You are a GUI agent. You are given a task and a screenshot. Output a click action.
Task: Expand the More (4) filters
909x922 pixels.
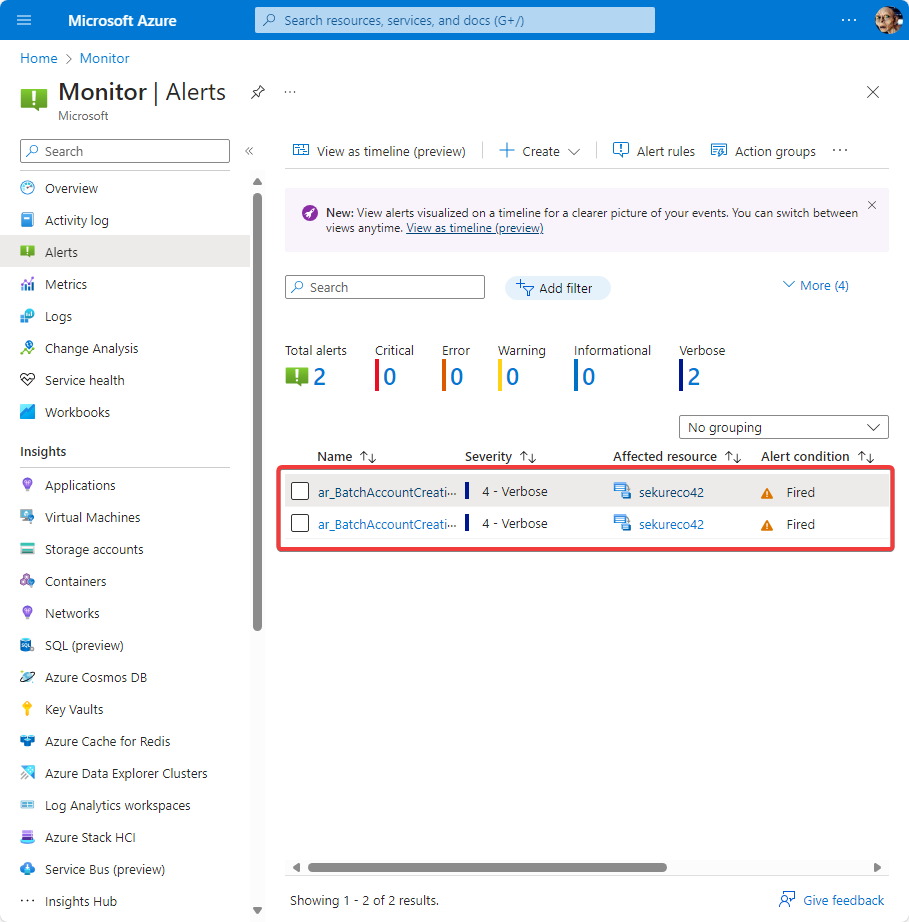[x=815, y=286]
